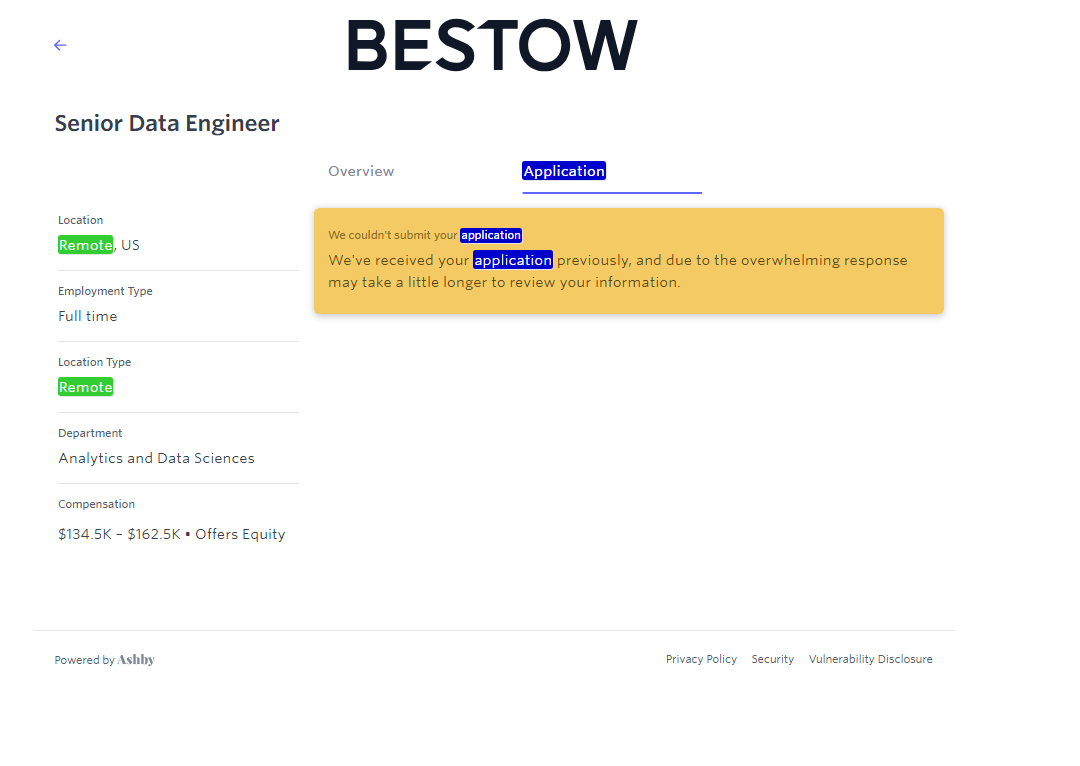
Task: Click the Department label
Action: (x=90, y=433)
